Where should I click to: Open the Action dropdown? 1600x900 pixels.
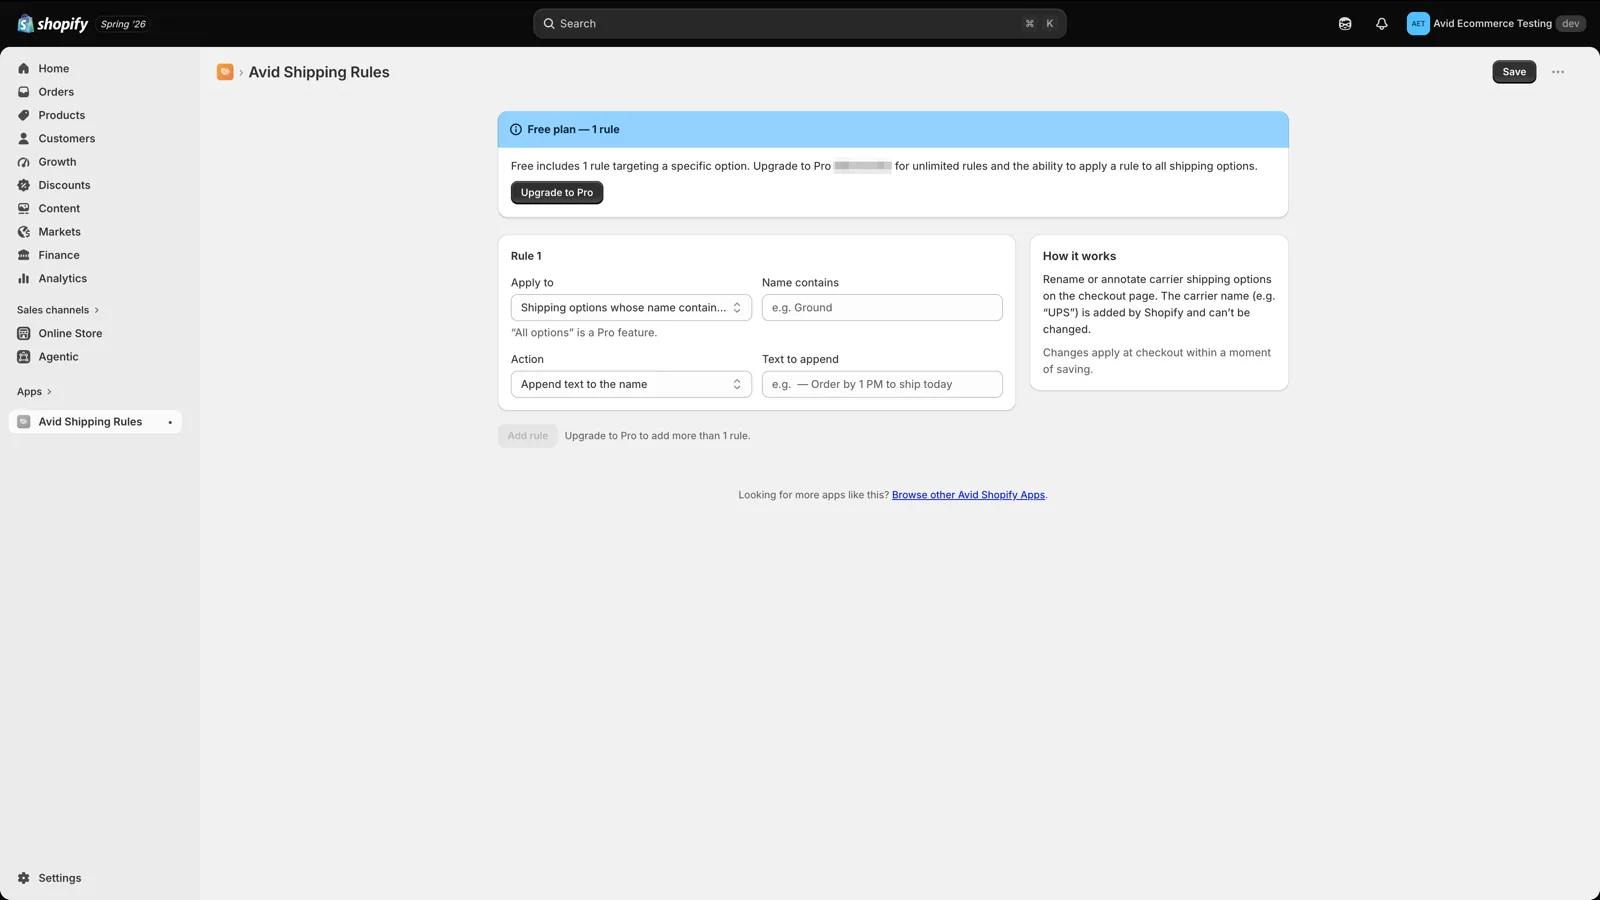pyautogui.click(x=631, y=385)
